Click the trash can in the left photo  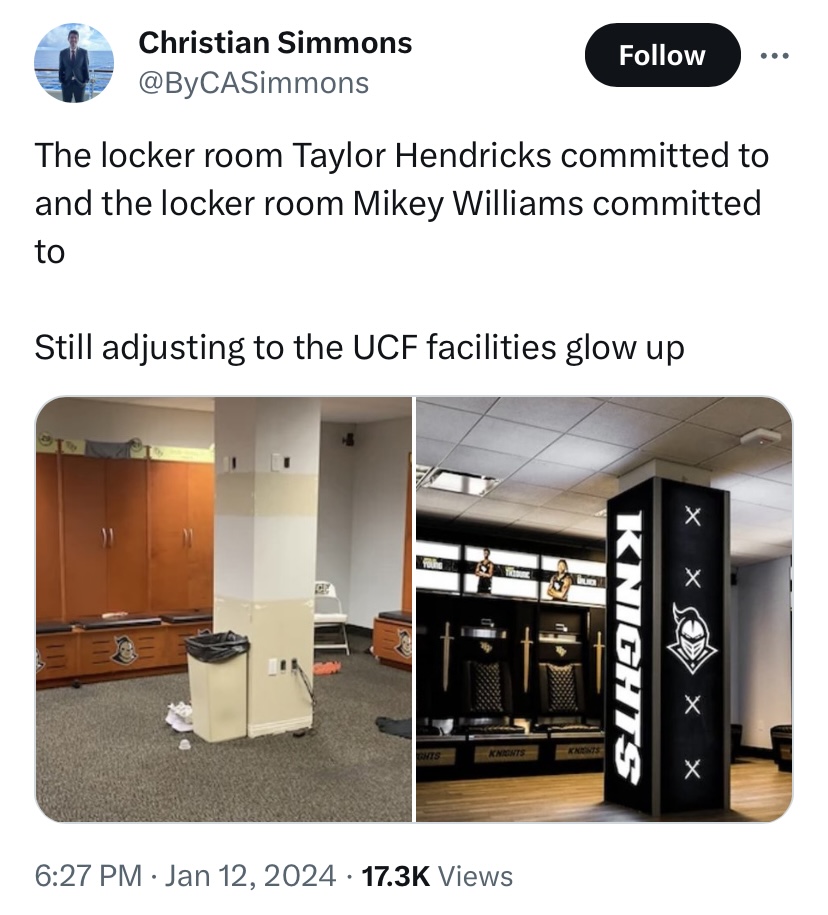(218, 686)
